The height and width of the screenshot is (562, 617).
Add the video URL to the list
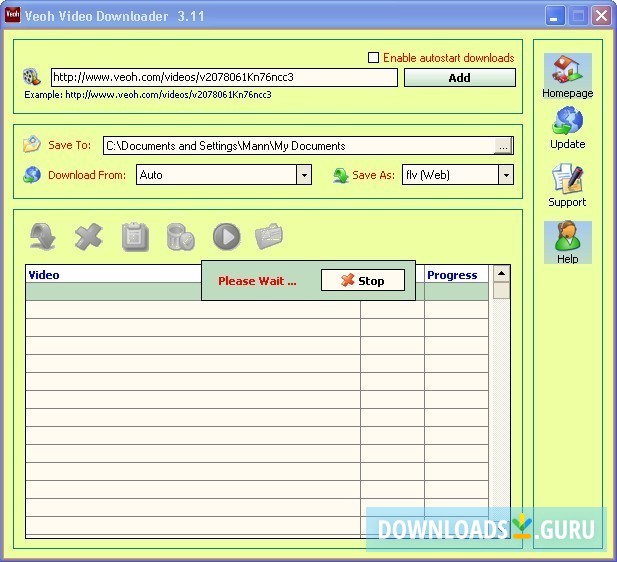point(460,78)
